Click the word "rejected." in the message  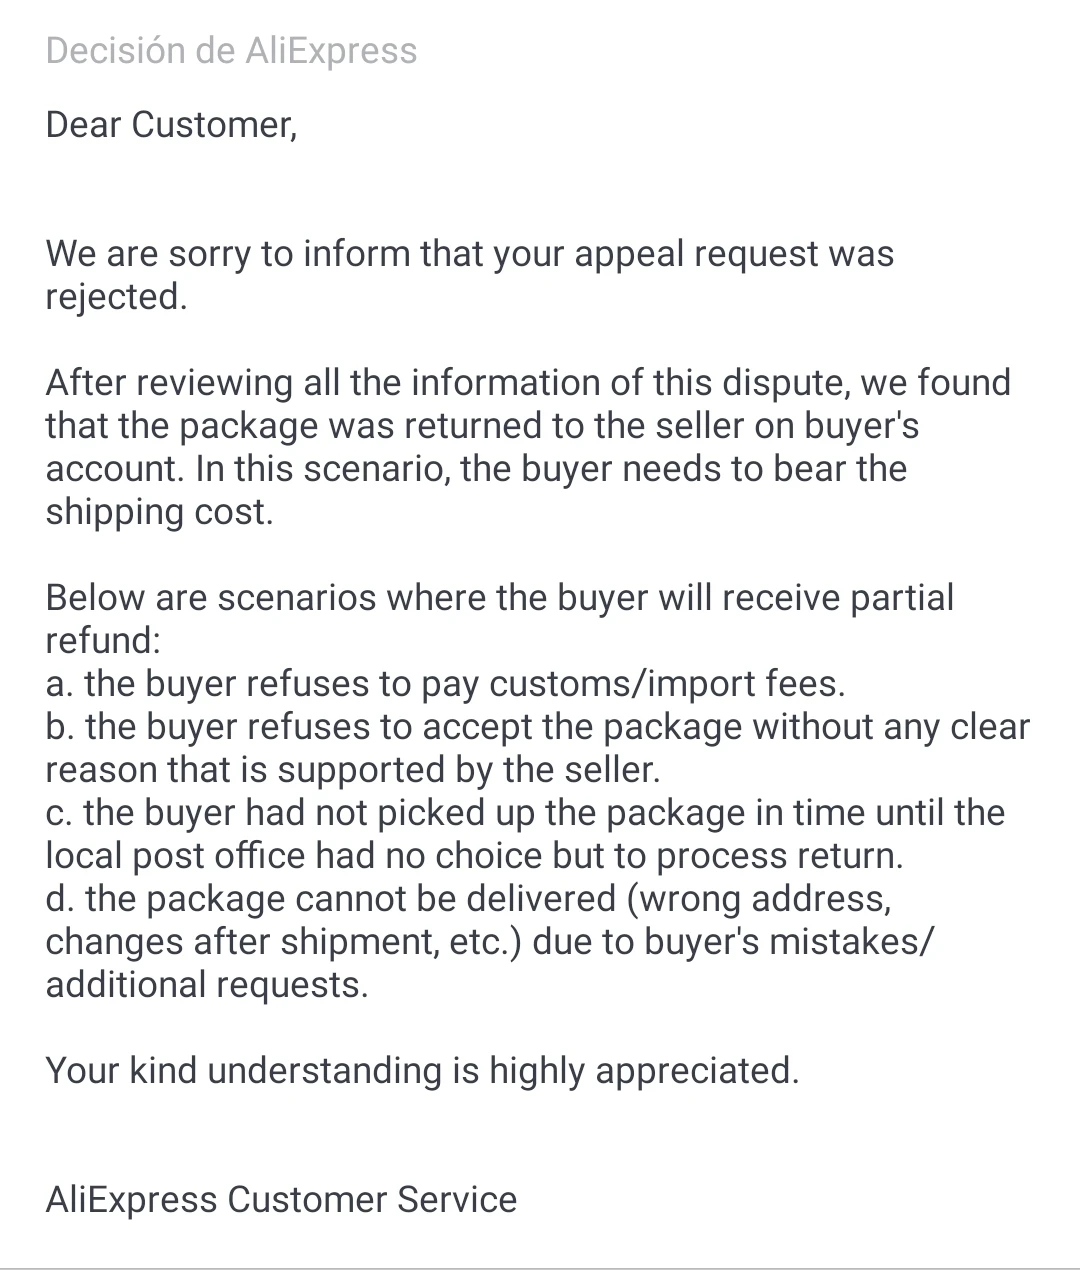click(116, 297)
